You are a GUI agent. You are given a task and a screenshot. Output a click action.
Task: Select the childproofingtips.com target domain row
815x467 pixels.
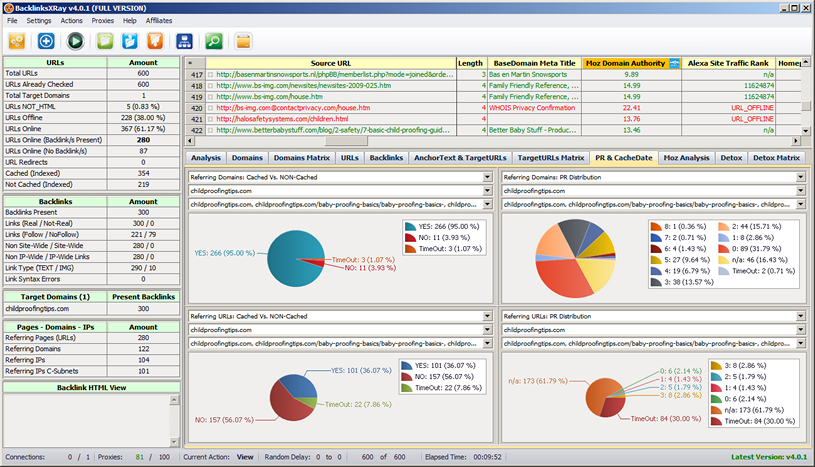[x=91, y=309]
